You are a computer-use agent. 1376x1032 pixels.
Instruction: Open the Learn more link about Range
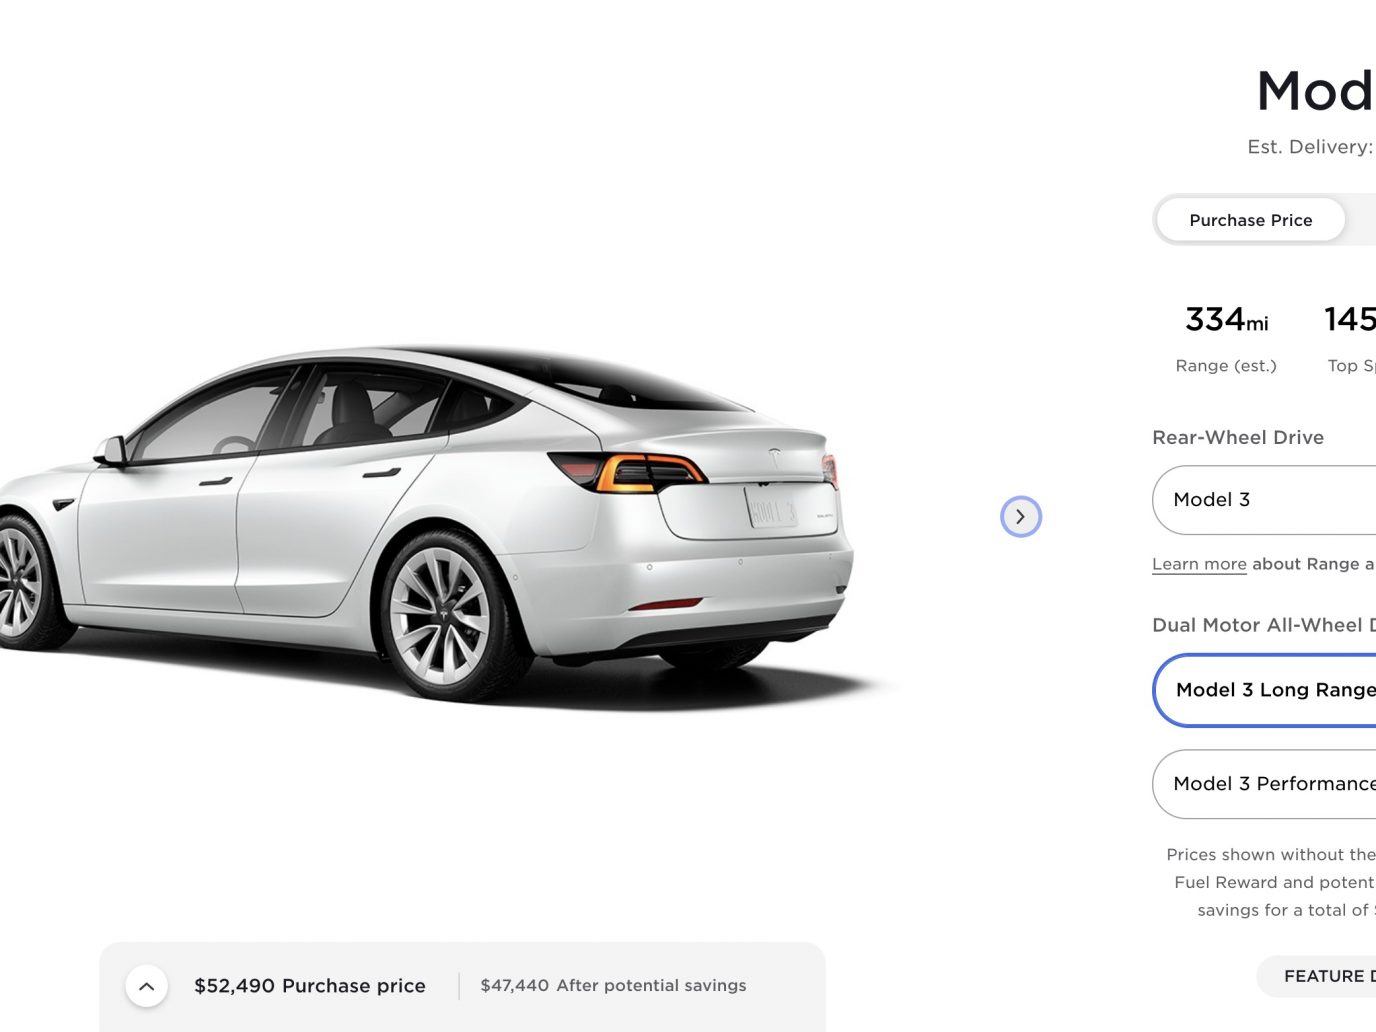click(1199, 564)
